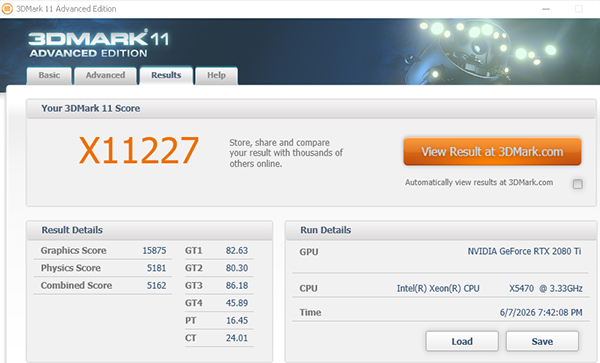Click the CT result 24.01
Screen dimensions: 600x363
click(x=236, y=338)
